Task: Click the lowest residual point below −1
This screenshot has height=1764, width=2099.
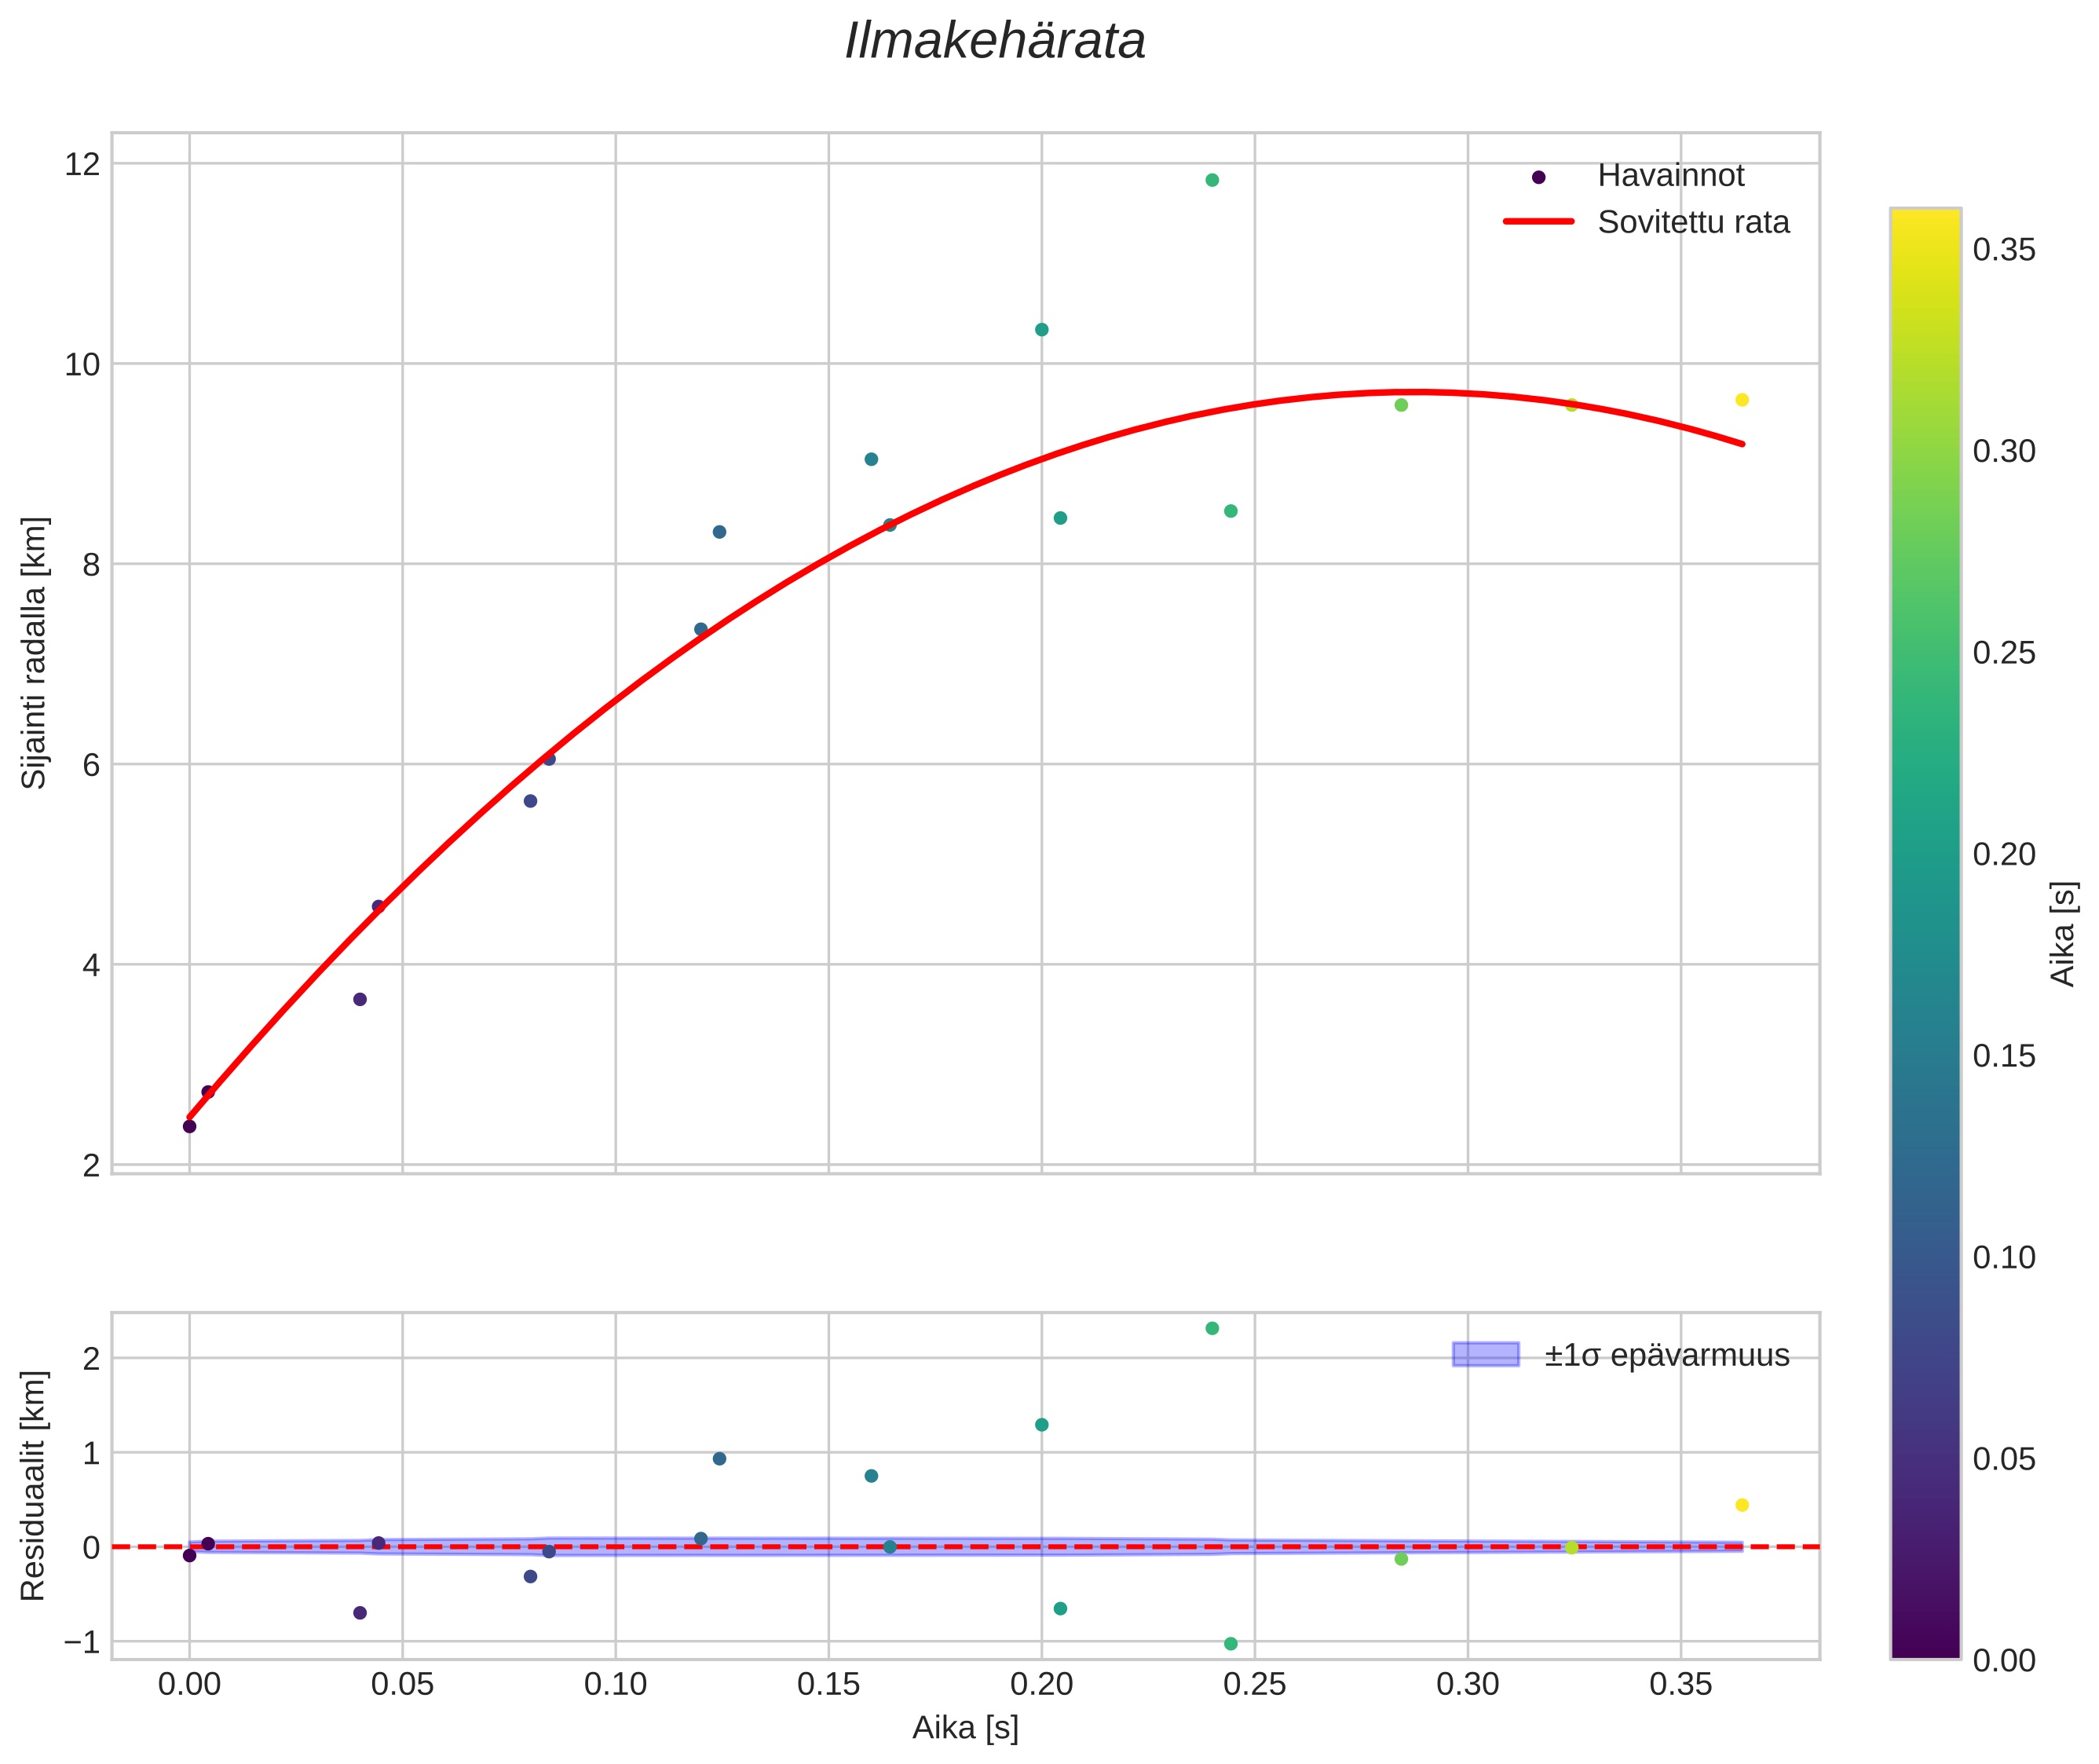Action: [x=1231, y=1644]
